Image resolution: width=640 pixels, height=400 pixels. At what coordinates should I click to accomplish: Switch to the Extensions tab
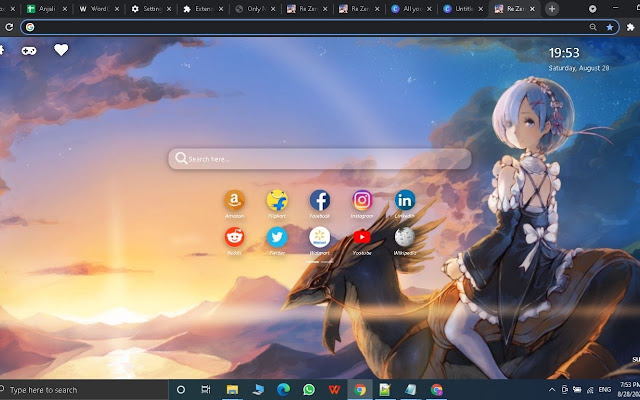[202, 9]
